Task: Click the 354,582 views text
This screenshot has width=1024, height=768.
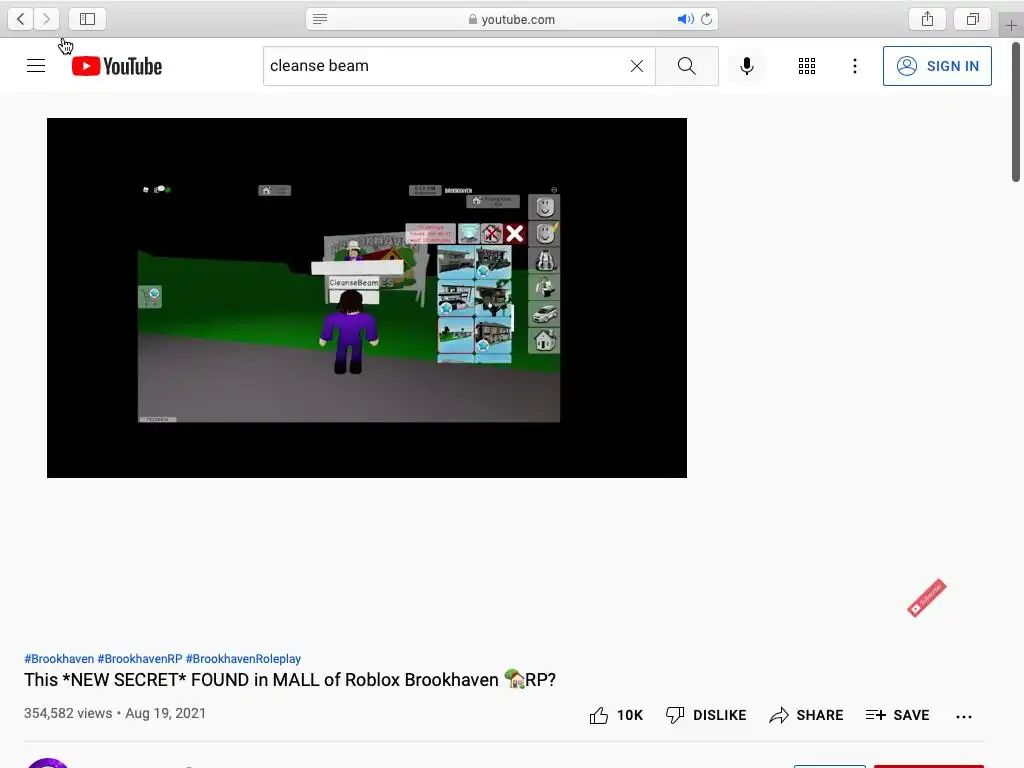Action: pos(68,713)
